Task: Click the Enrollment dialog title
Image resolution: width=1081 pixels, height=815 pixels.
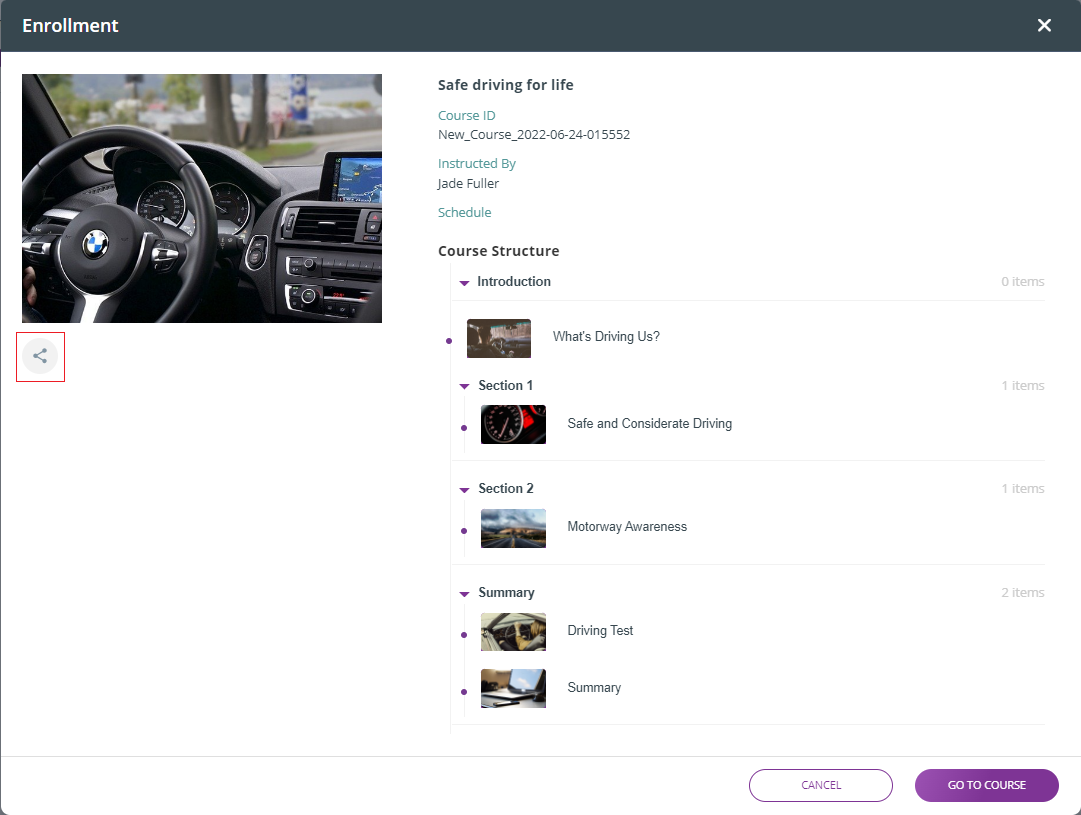Action: (x=70, y=26)
